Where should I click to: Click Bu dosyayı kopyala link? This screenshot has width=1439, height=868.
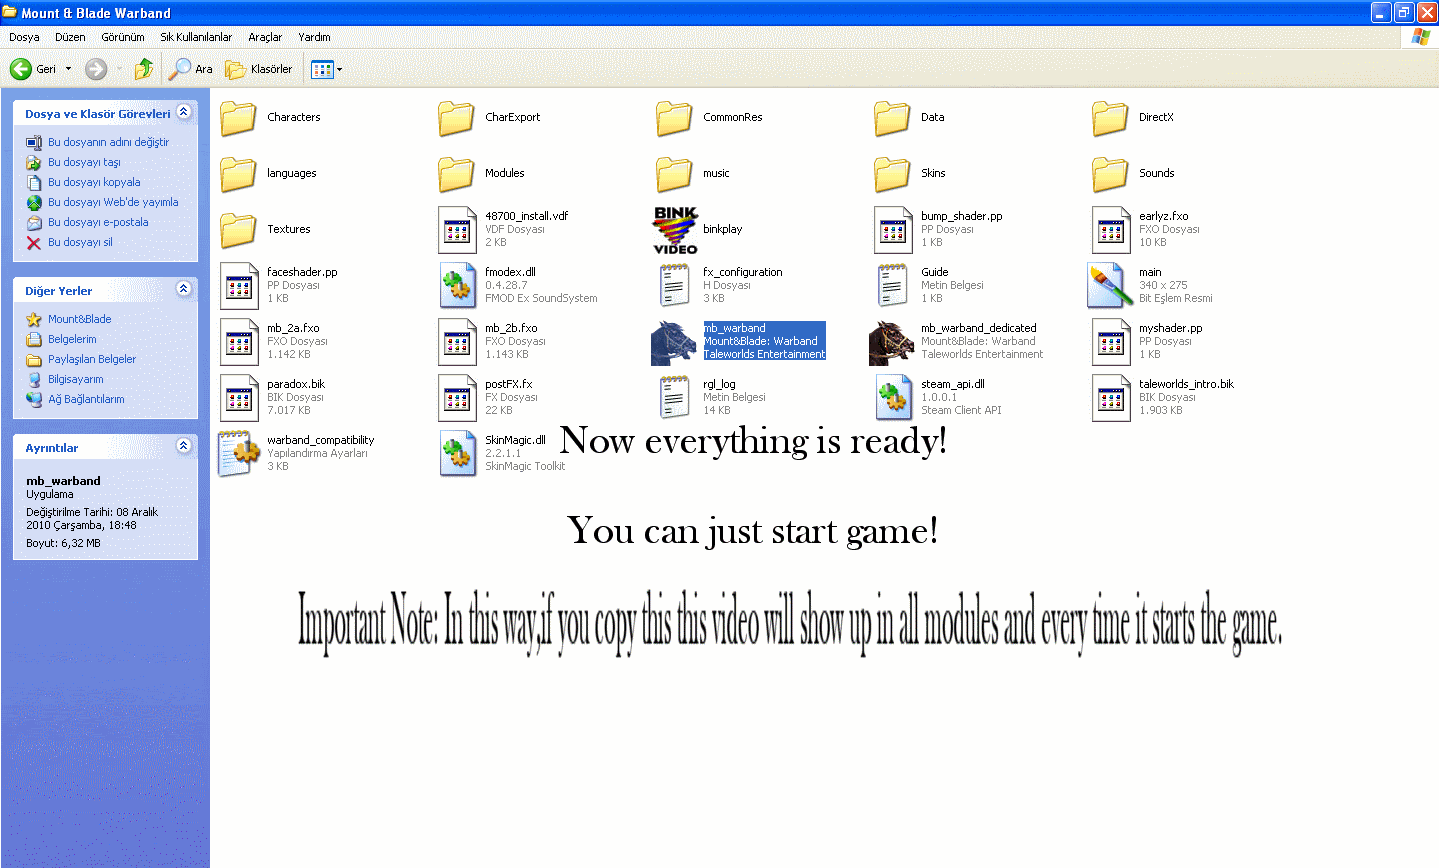pos(94,182)
